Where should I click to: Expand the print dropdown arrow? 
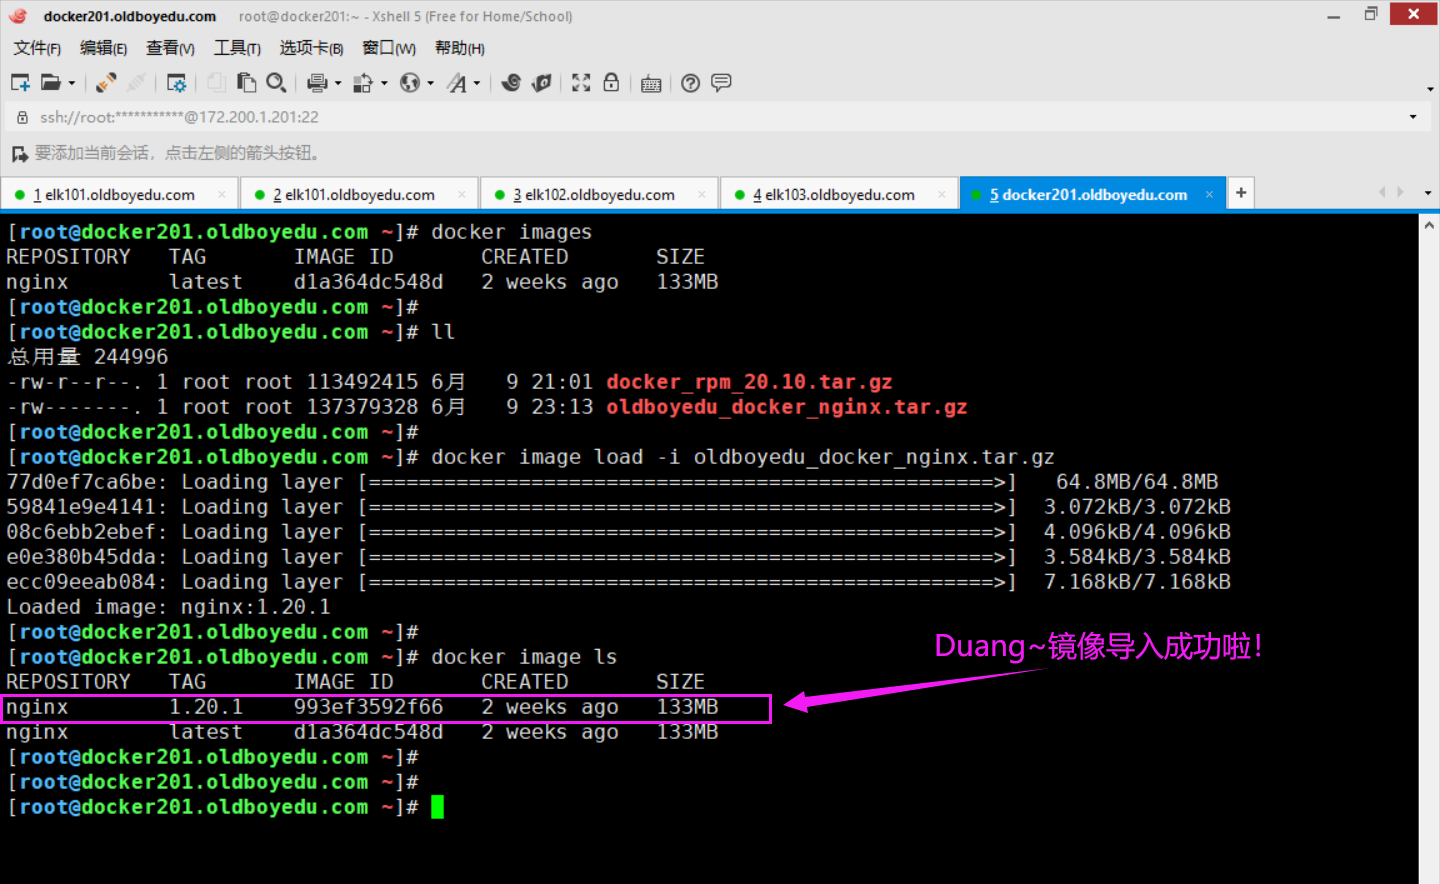click(x=338, y=83)
